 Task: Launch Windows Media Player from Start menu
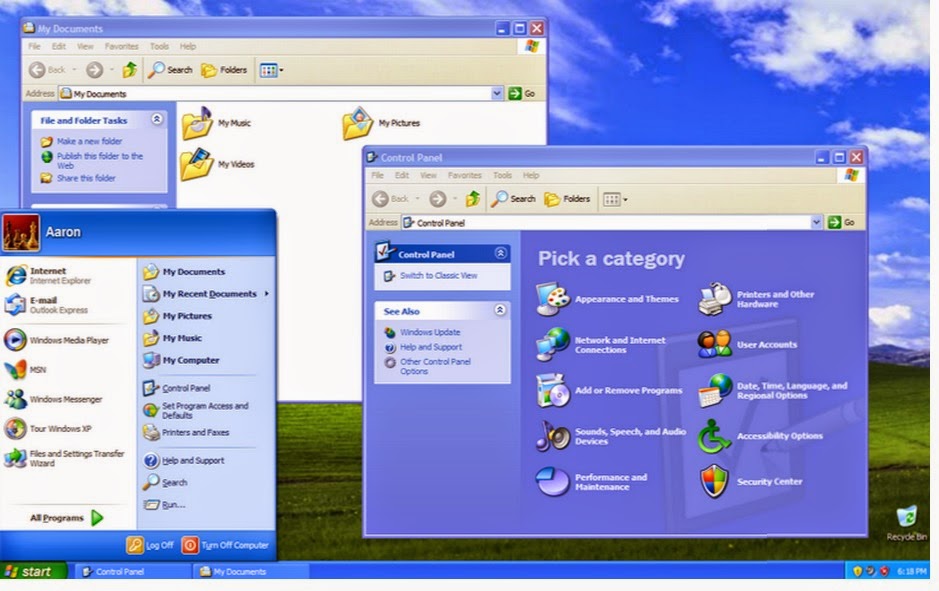[x=57, y=340]
